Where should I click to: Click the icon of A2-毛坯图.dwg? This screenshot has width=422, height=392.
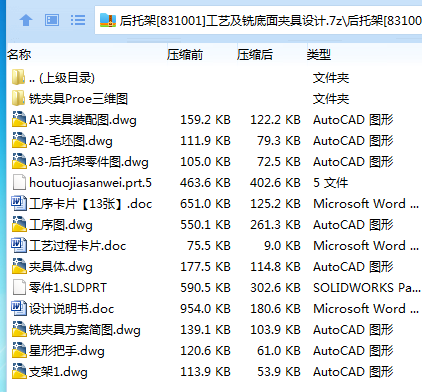coord(19,140)
